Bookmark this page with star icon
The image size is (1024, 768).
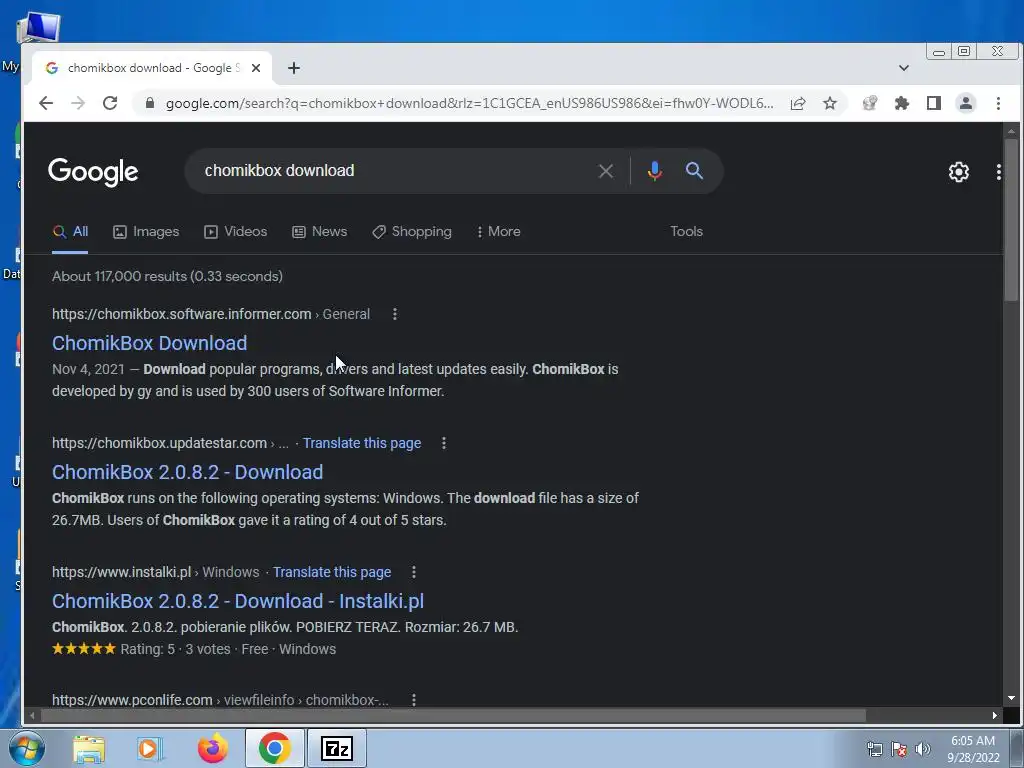point(829,103)
